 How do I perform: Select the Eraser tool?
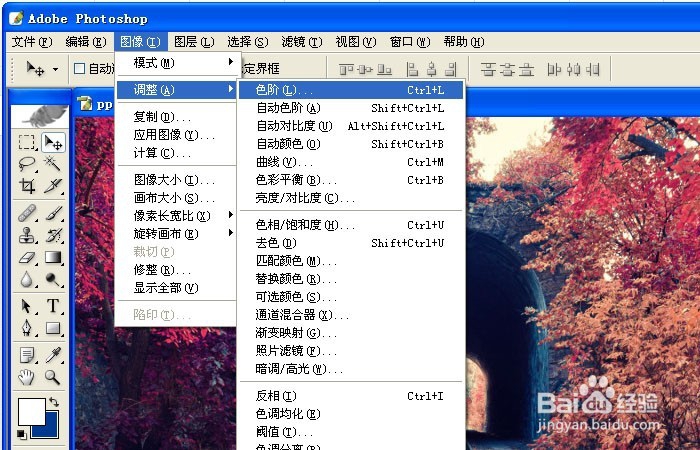27,257
